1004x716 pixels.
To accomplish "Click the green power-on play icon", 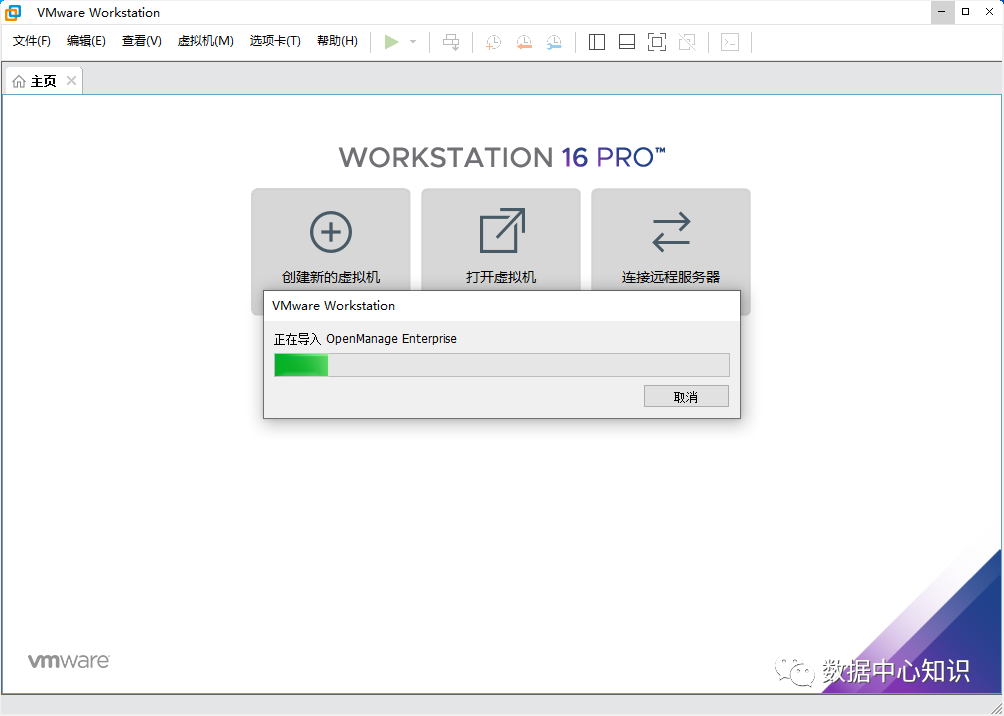I will click(391, 42).
